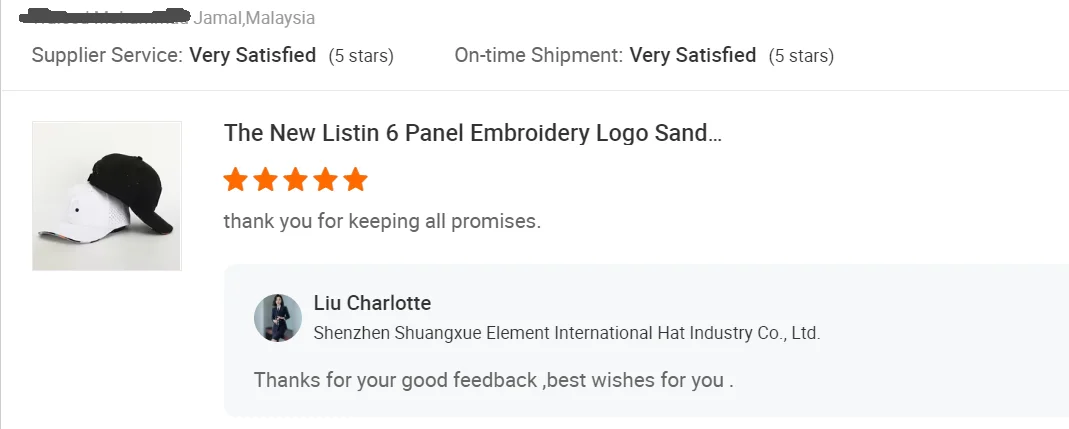Click the fourth orange rating star
The height and width of the screenshot is (429, 1069).
point(326,180)
